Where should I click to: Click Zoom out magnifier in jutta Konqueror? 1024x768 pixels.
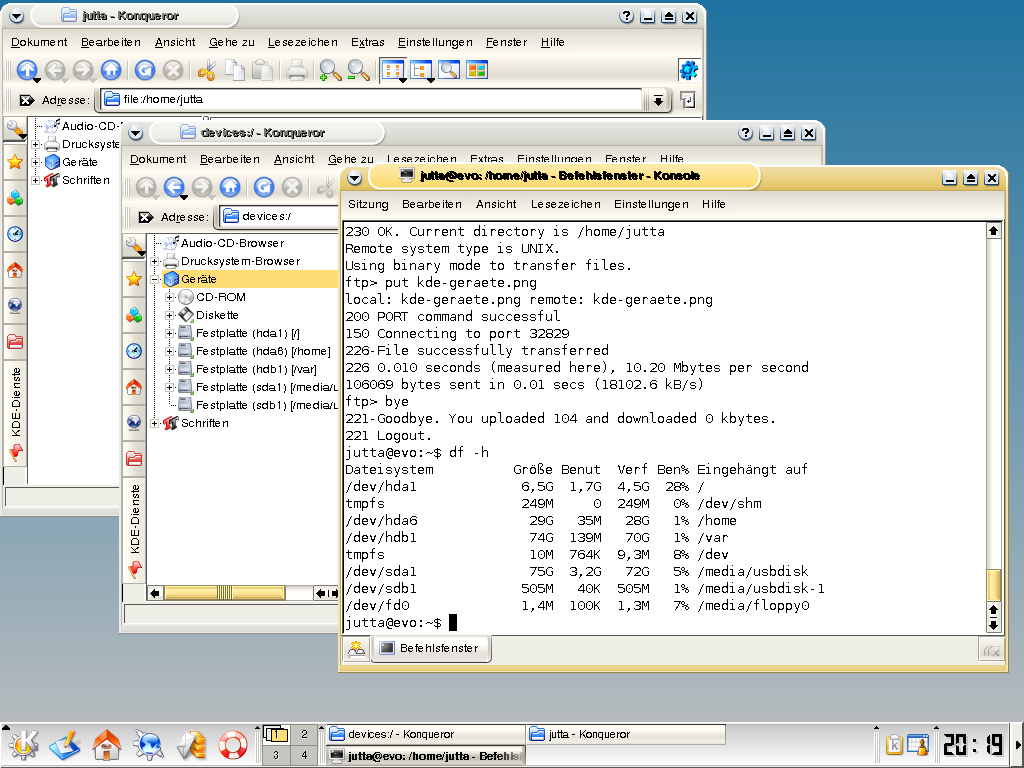tap(358, 70)
